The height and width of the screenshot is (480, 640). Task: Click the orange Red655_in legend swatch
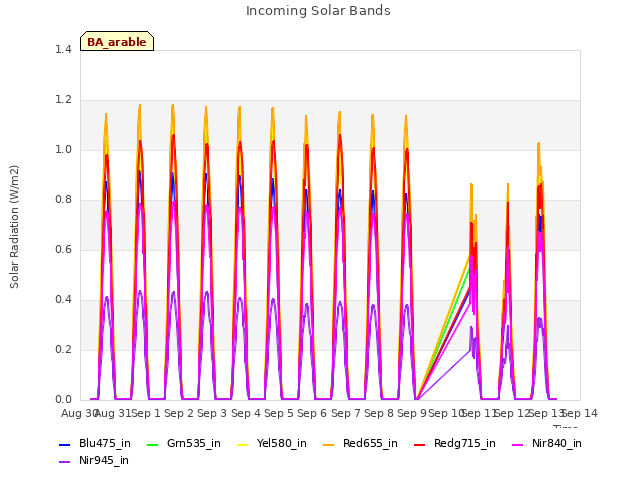(329, 444)
